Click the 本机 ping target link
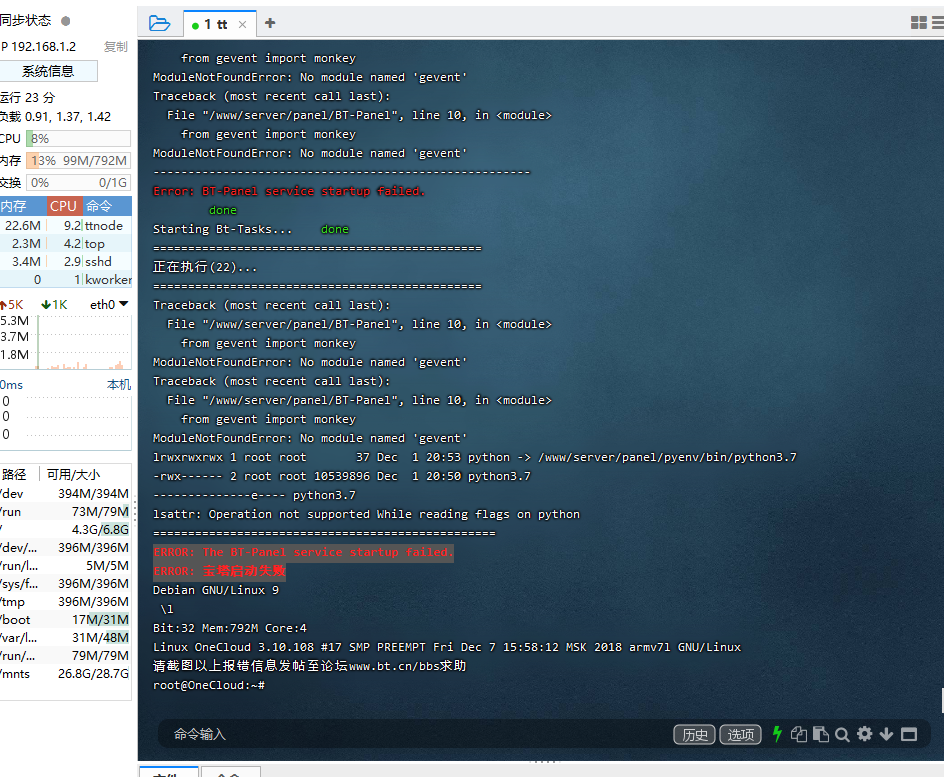Image resolution: width=944 pixels, height=777 pixels. pos(119,385)
